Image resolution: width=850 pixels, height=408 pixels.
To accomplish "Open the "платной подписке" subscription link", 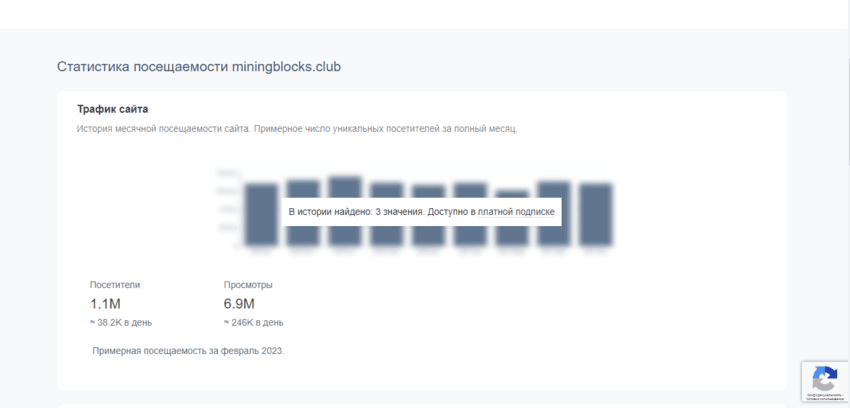I will coord(514,212).
